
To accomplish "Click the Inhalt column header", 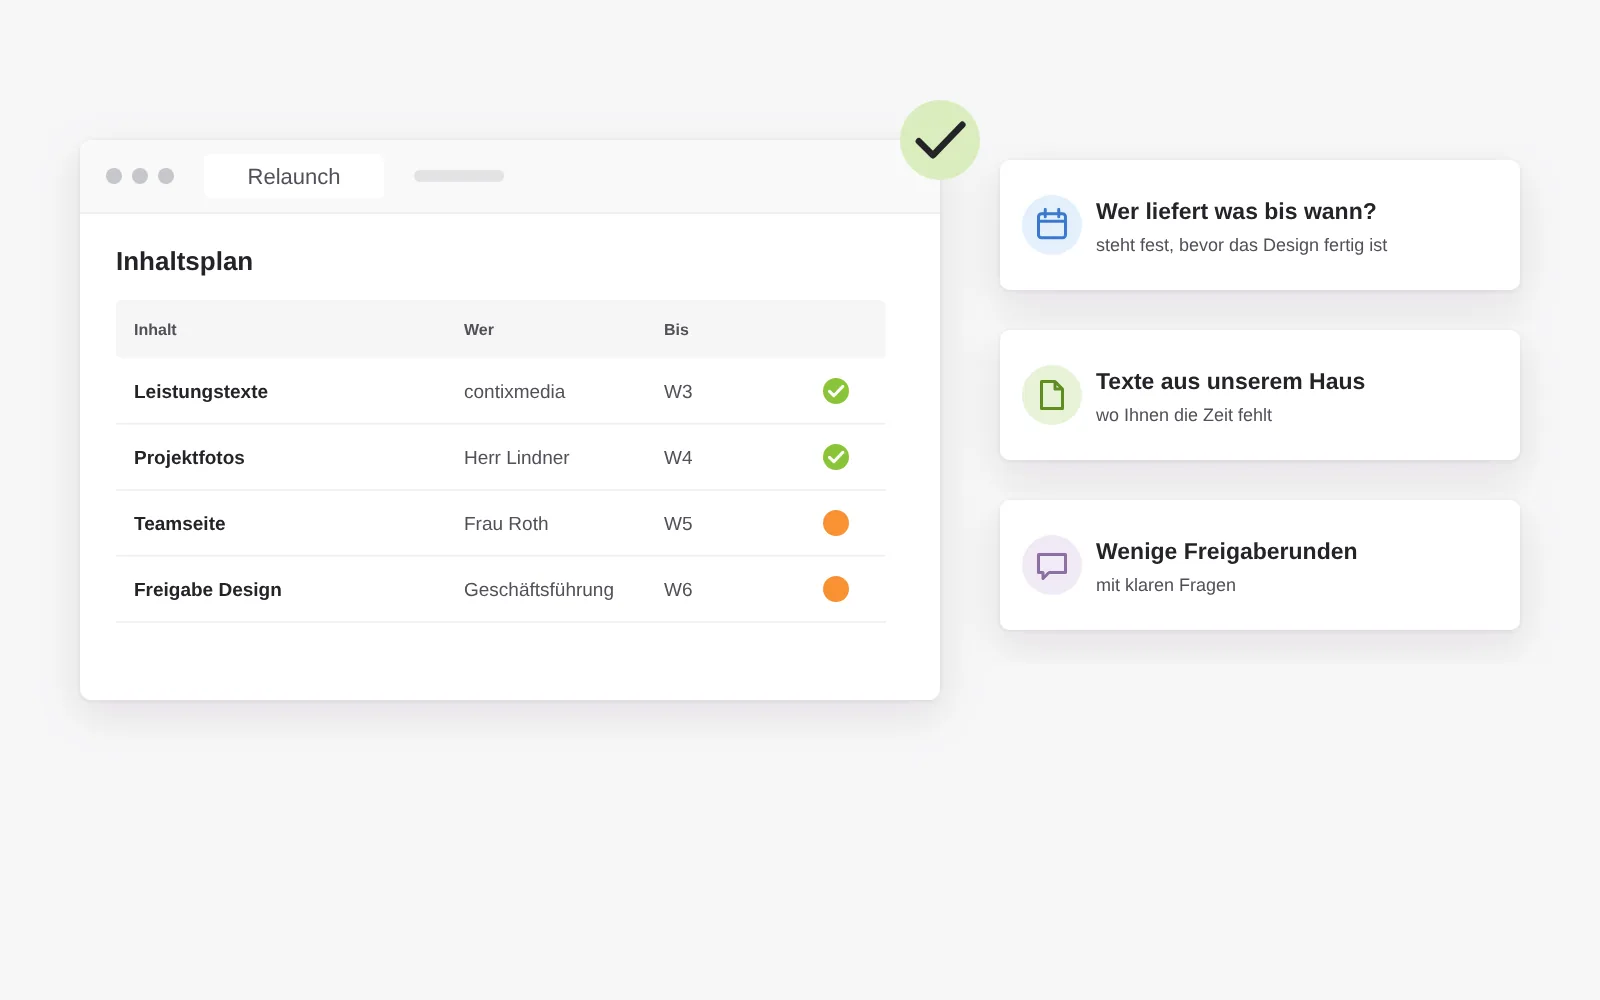I will pos(155,330).
